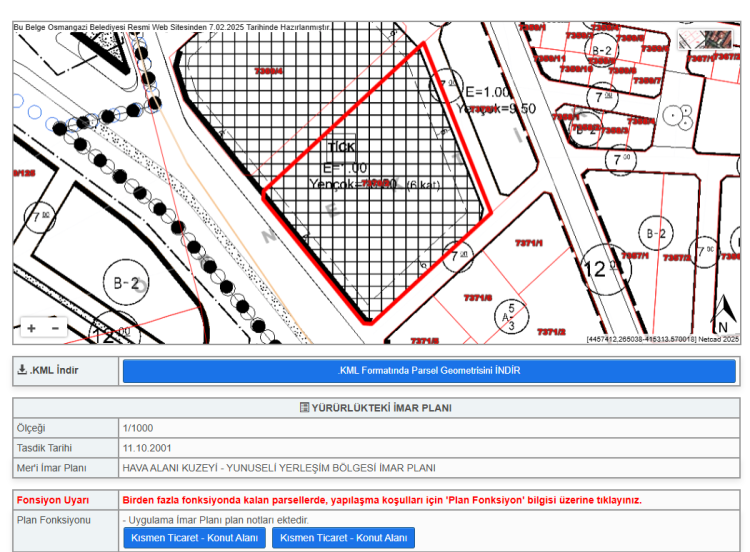Click the building icon in Yürürlükteki İmar Planı header
This screenshot has height=552, width=750.
coord(305,408)
